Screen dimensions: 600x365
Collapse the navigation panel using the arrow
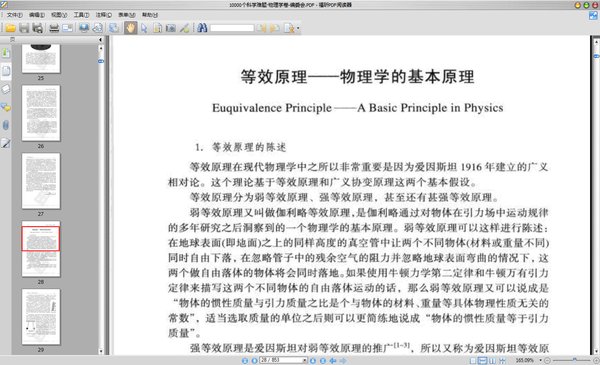100,39
